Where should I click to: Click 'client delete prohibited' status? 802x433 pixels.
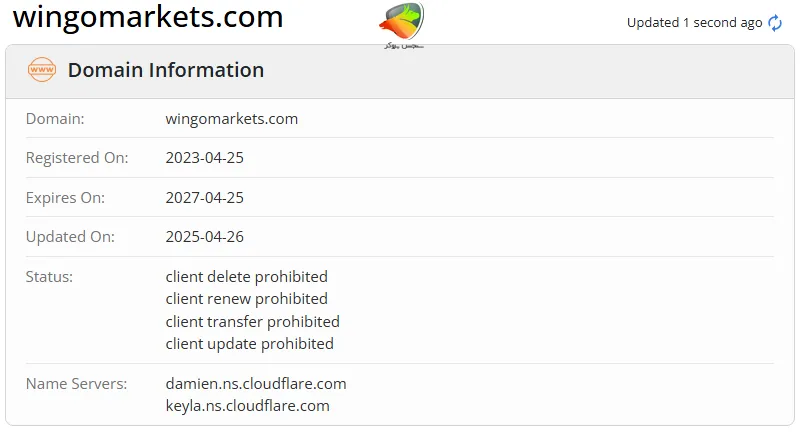[x=246, y=277]
